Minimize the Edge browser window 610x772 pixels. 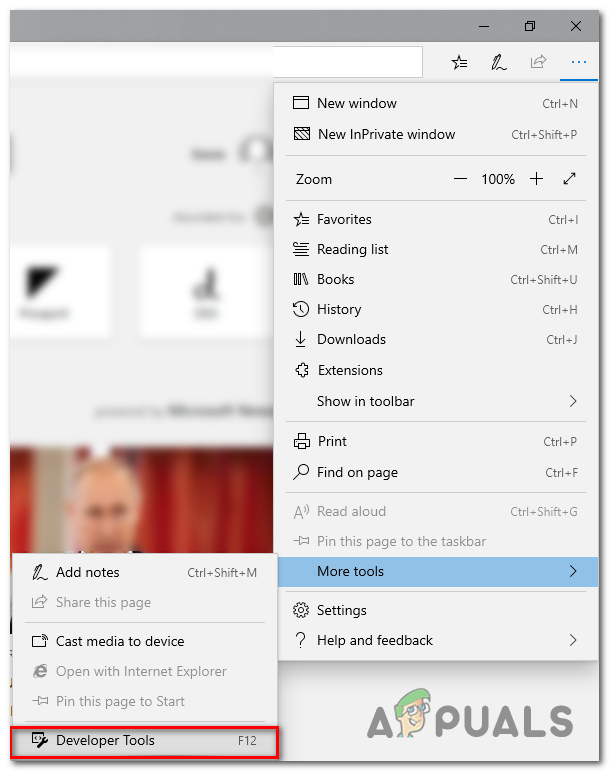[x=484, y=26]
